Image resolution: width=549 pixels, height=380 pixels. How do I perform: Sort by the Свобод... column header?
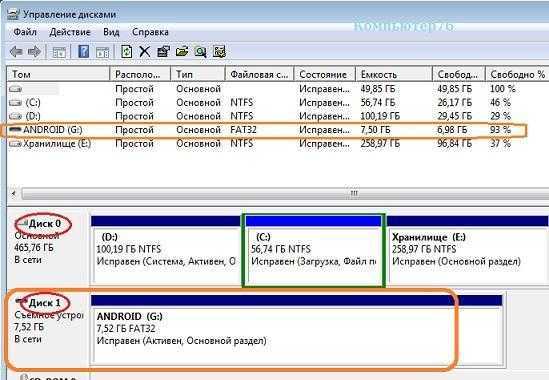click(x=459, y=74)
